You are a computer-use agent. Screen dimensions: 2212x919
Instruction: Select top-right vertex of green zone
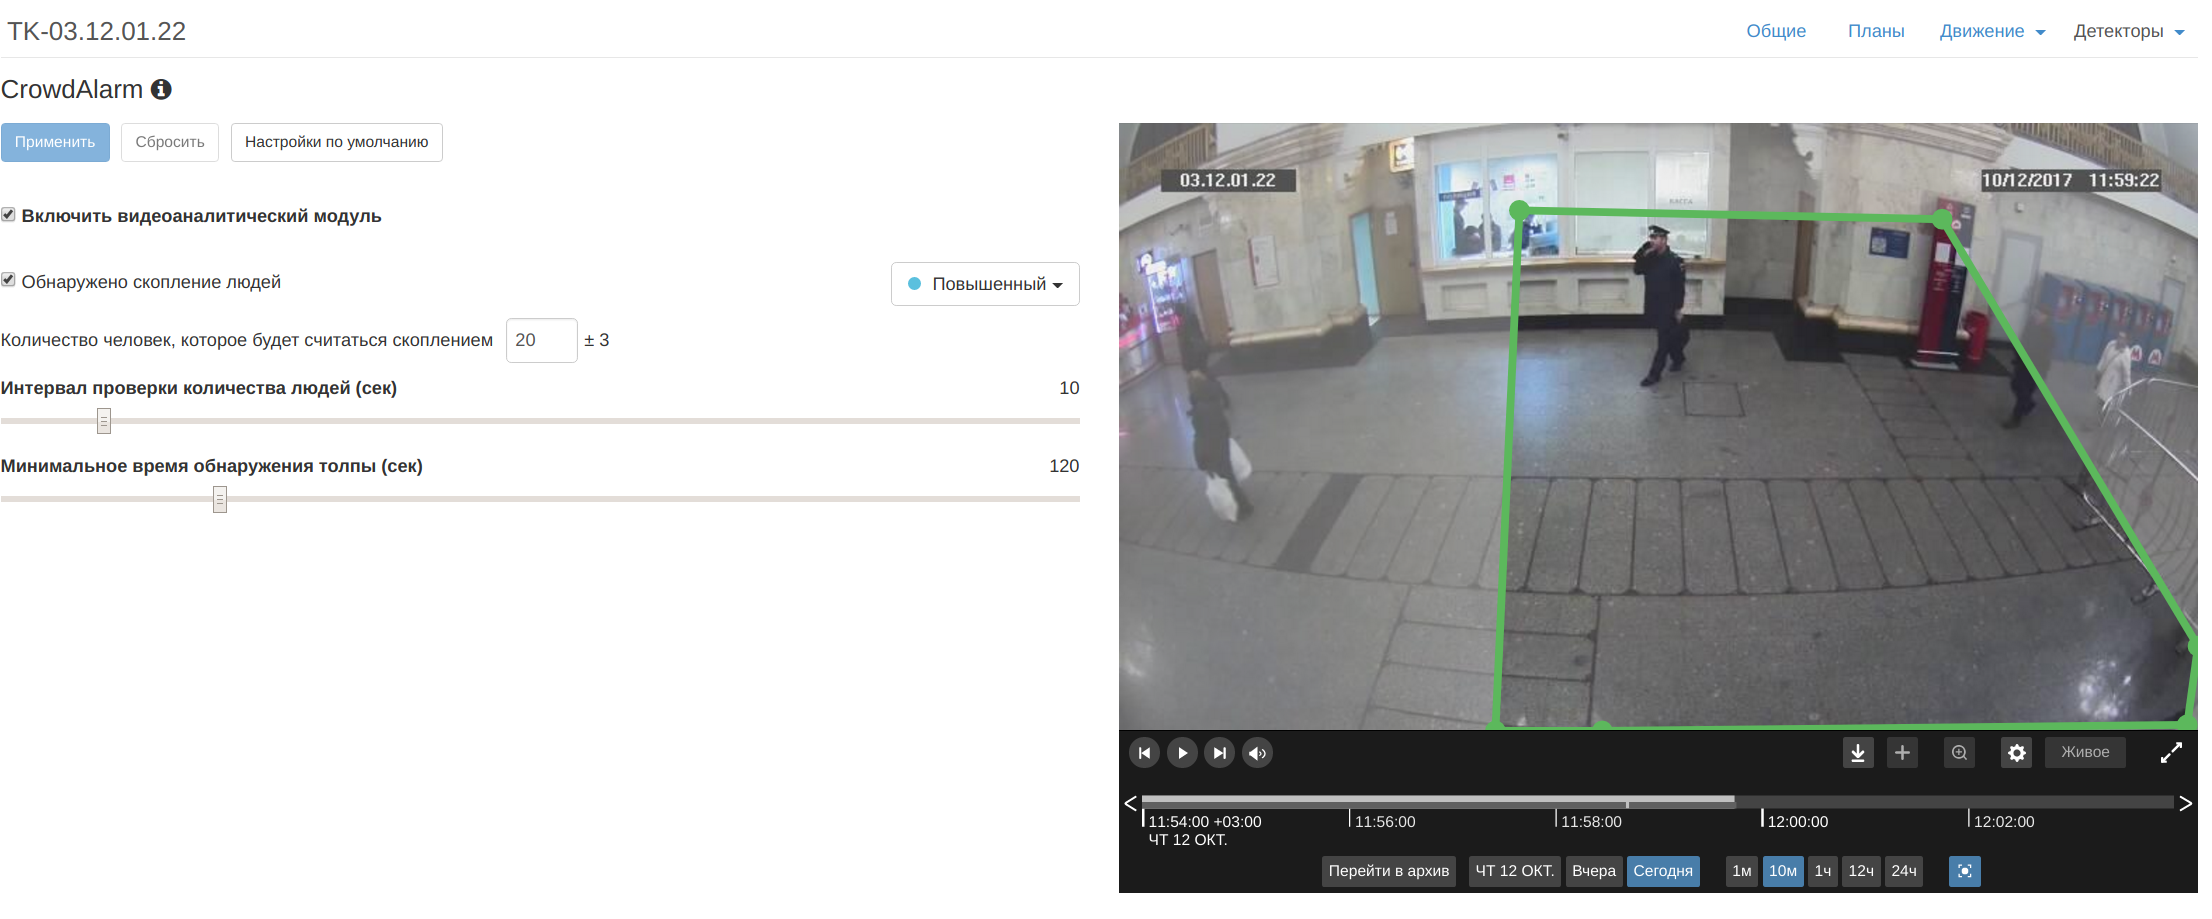pyautogui.click(x=1942, y=218)
